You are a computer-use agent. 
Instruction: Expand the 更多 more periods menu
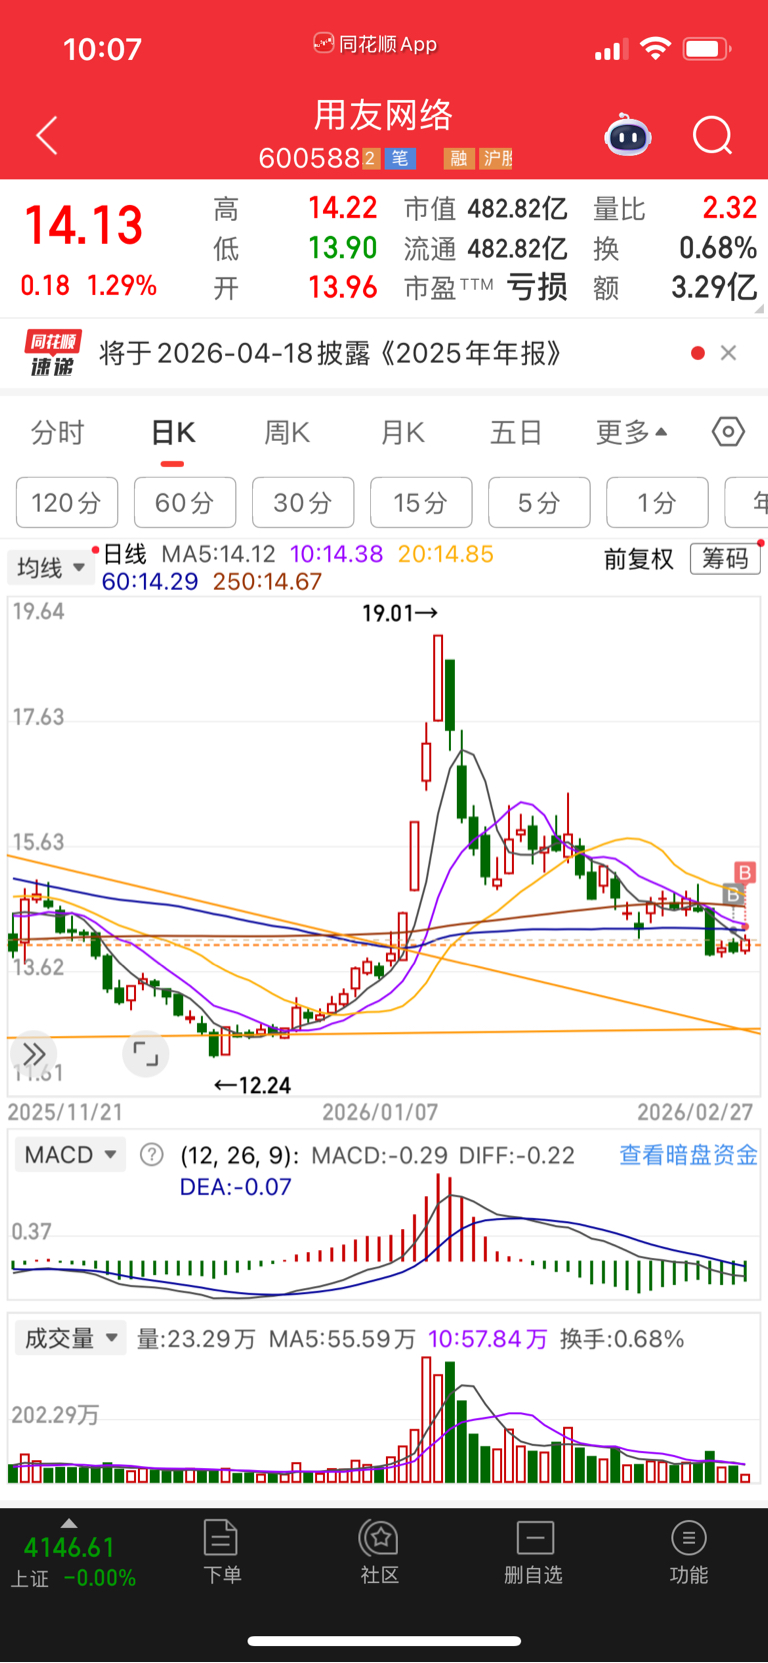[632, 433]
